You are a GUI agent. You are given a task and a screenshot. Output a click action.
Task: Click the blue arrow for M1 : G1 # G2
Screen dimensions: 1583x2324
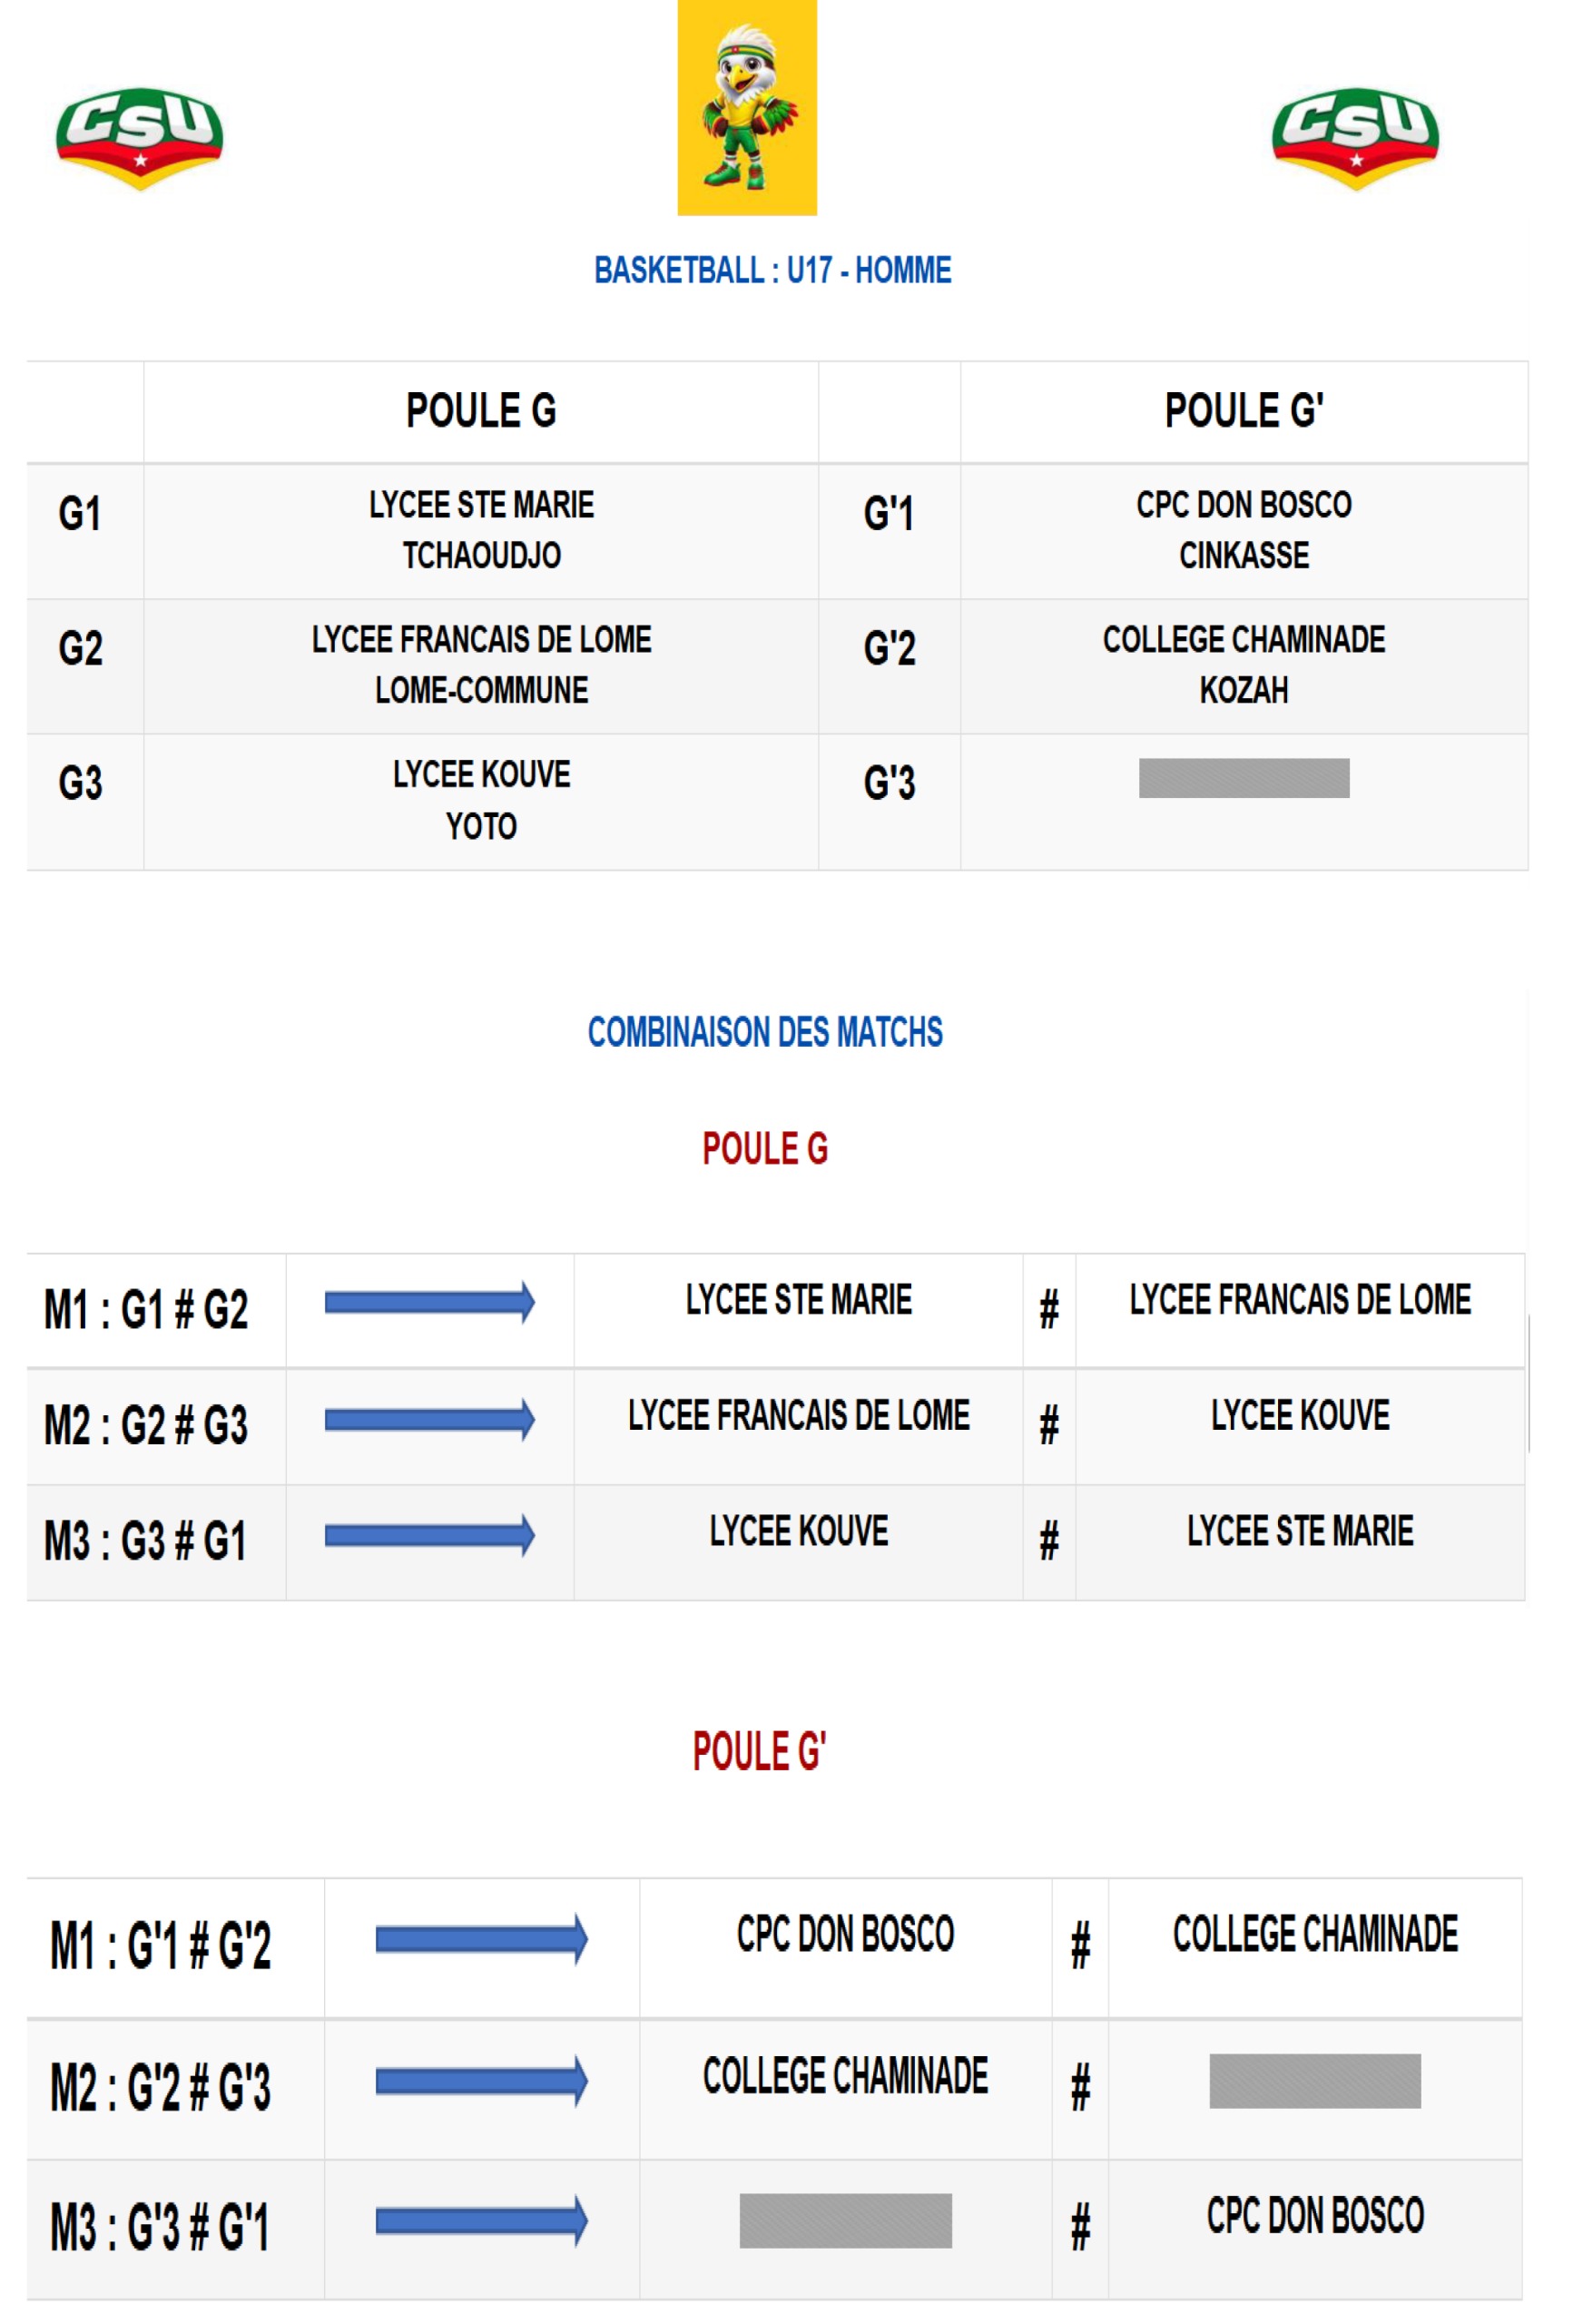point(430,1302)
